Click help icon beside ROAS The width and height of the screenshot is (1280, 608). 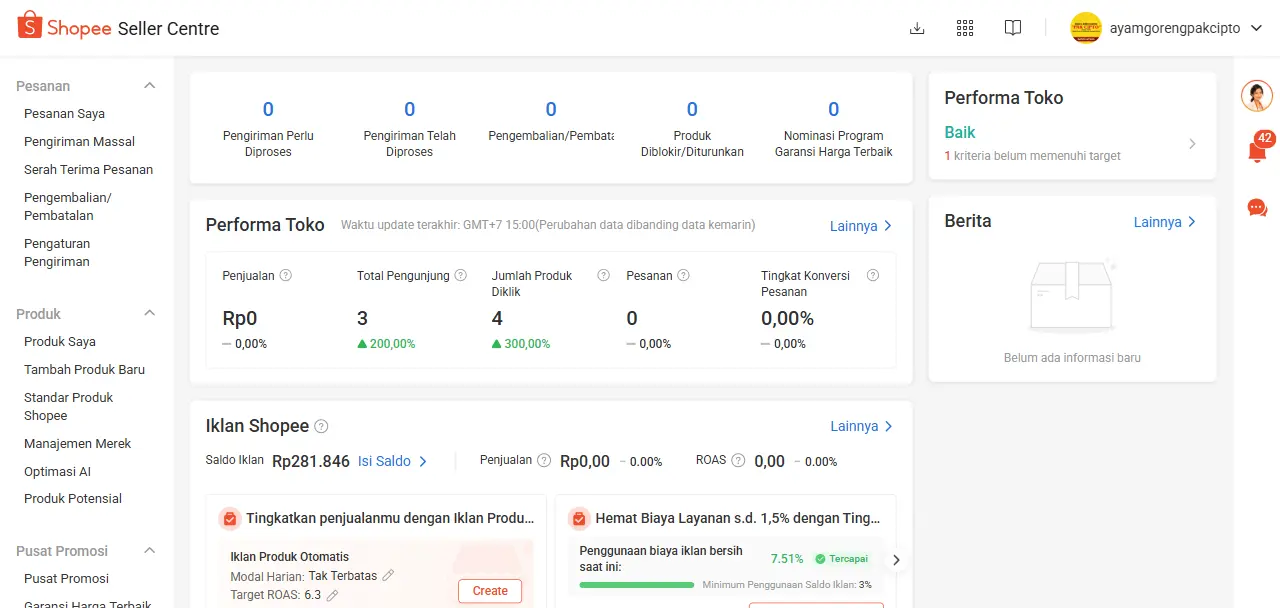coord(738,461)
